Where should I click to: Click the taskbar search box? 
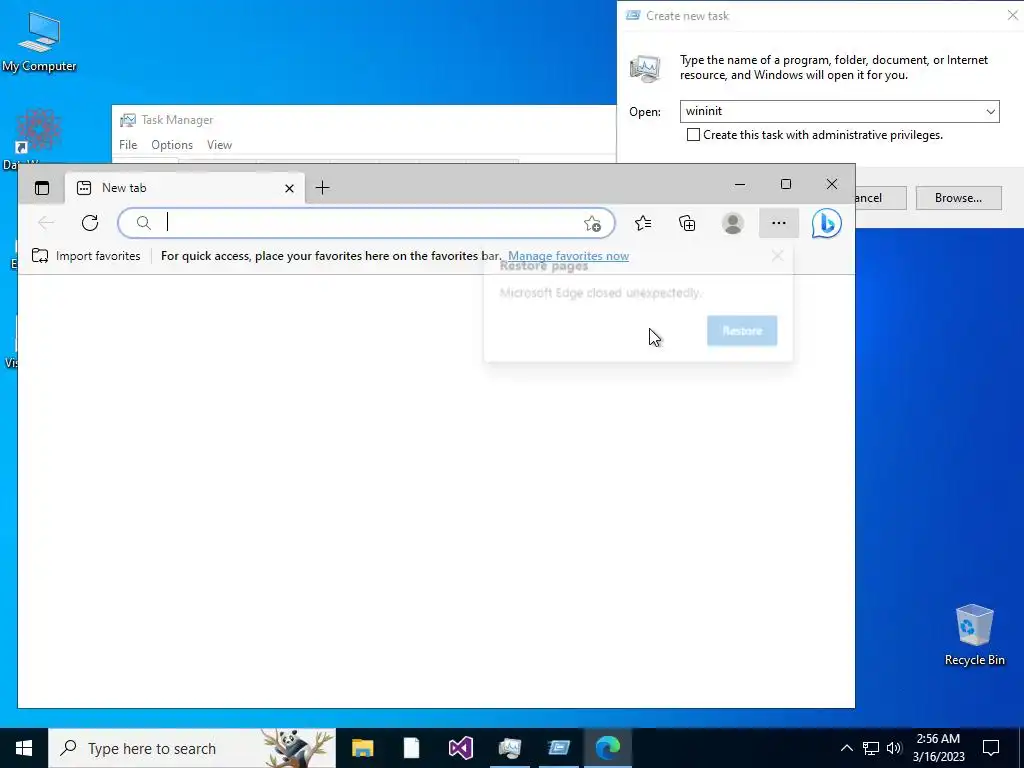point(192,748)
